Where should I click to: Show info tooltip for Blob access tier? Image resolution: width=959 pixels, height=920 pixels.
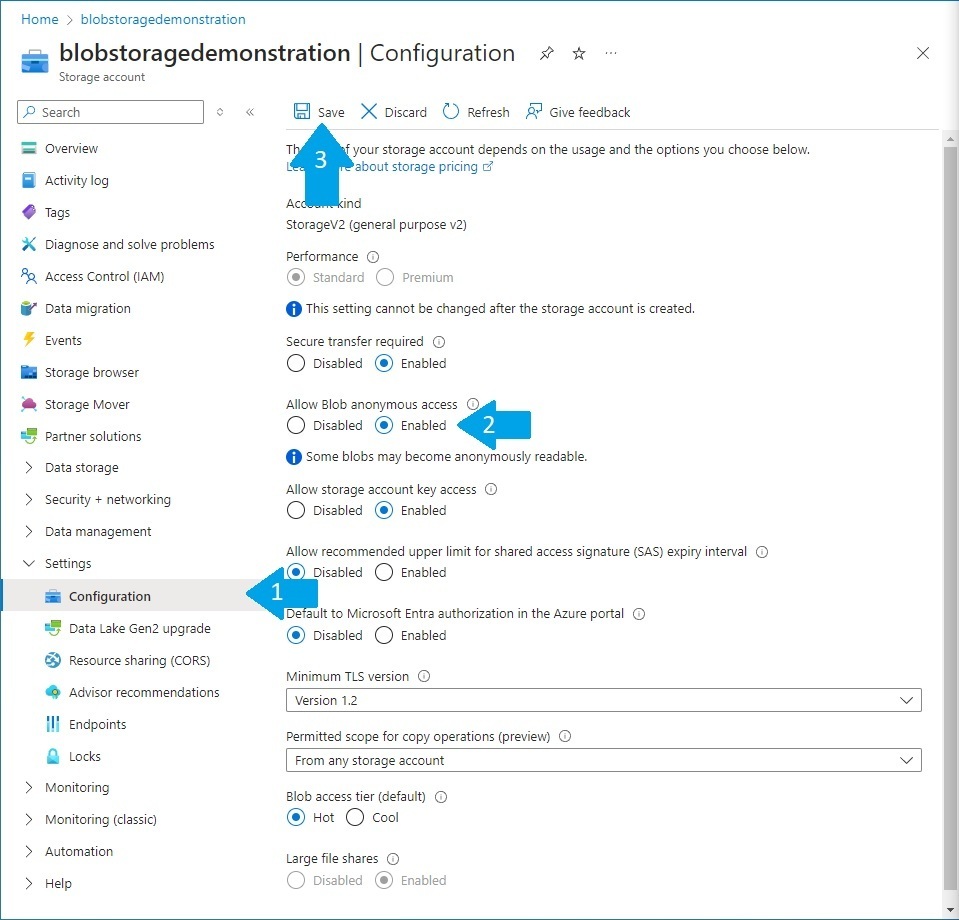tap(441, 796)
